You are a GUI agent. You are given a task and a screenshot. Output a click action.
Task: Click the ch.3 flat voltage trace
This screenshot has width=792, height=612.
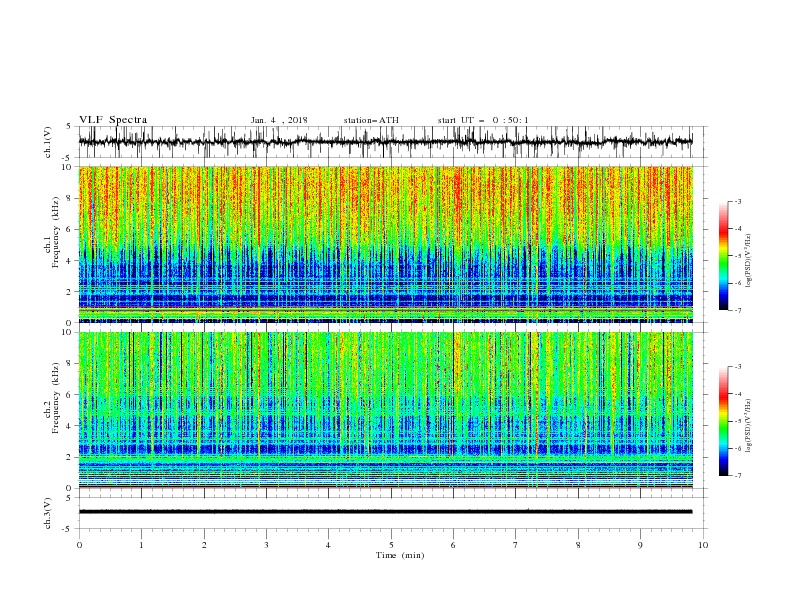coord(385,512)
